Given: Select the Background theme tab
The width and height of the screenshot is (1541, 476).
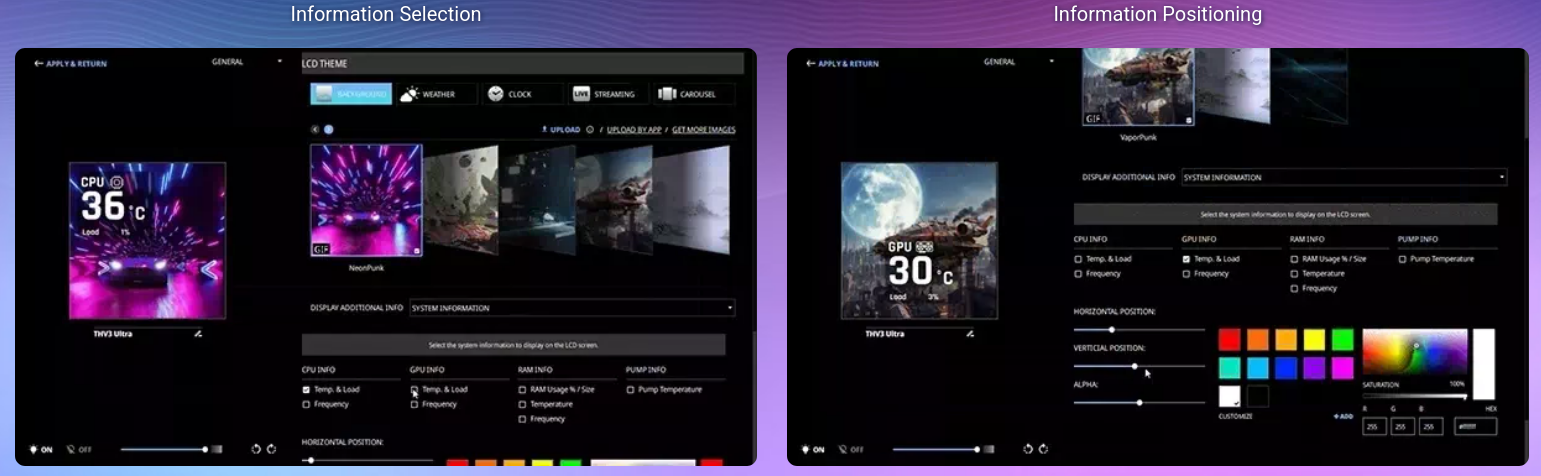Looking at the screenshot, I should tap(350, 94).
